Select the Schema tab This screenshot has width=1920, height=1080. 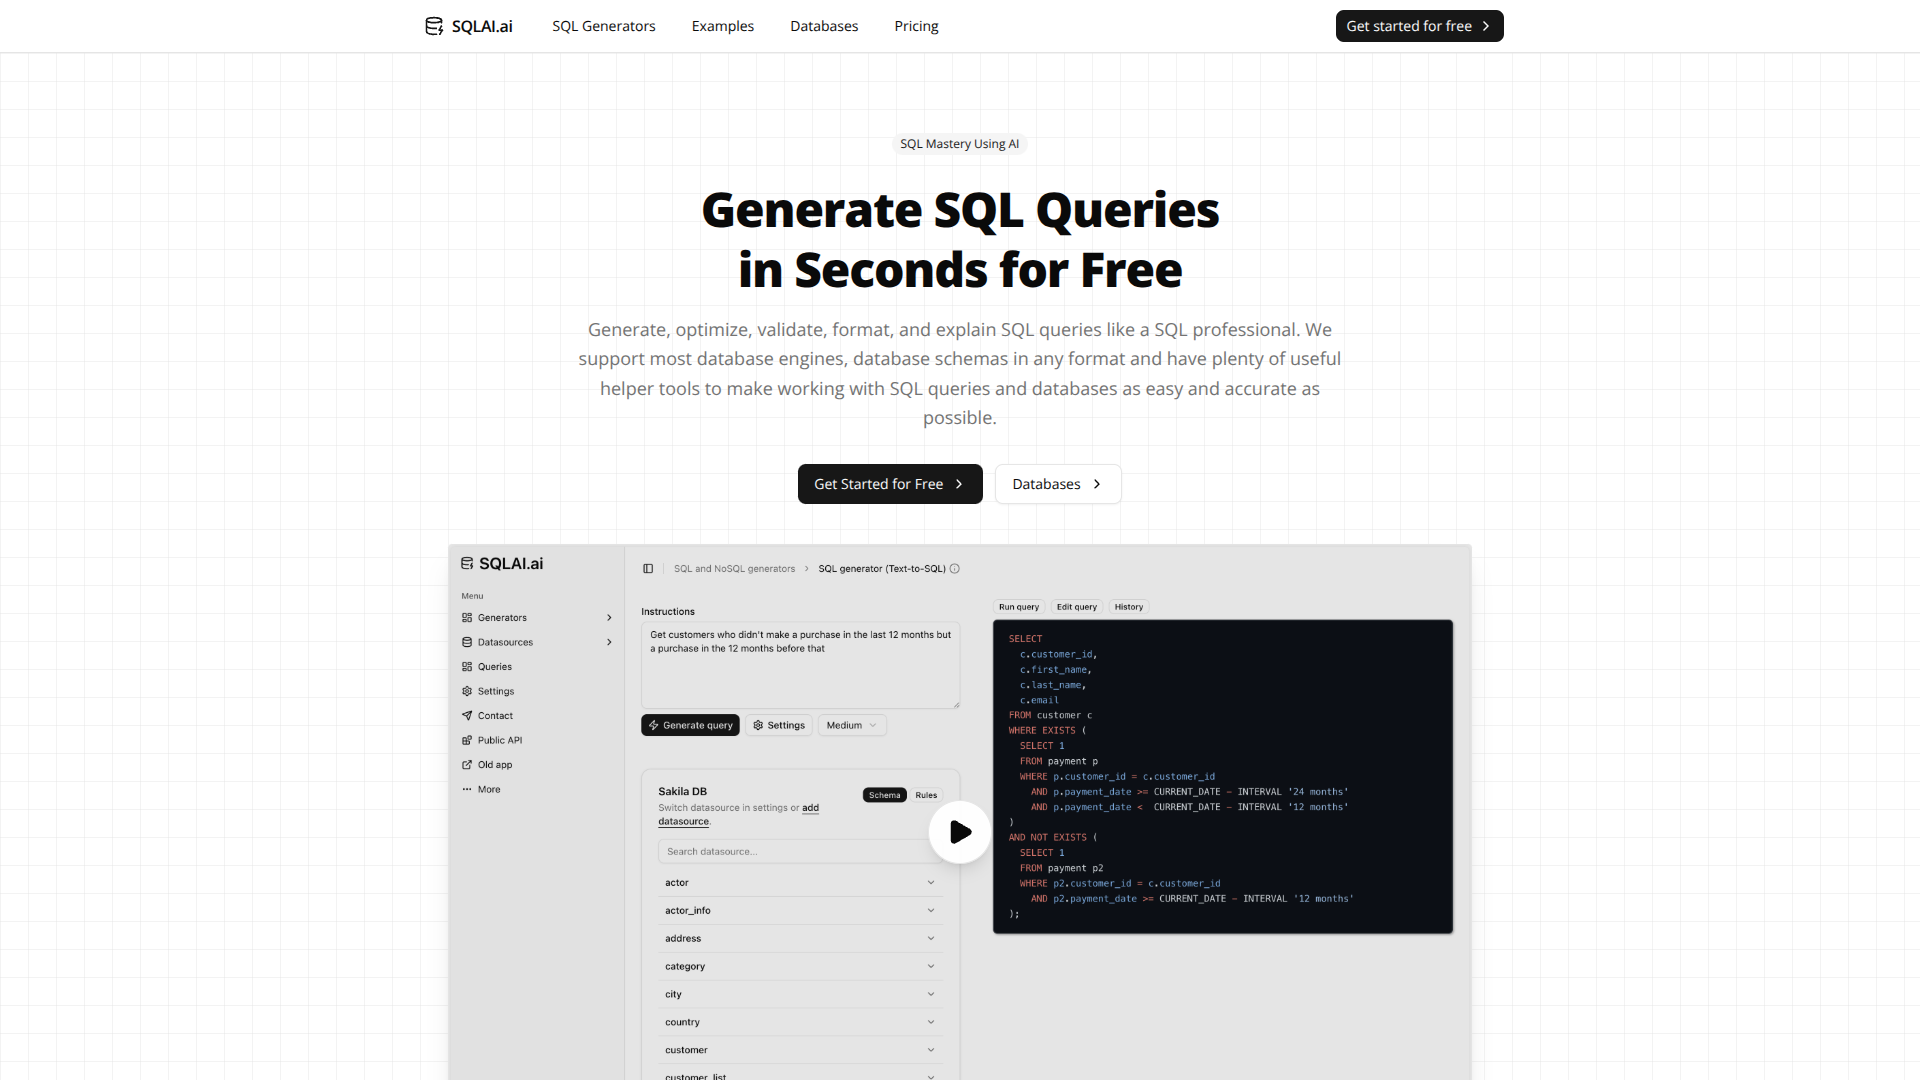point(885,795)
